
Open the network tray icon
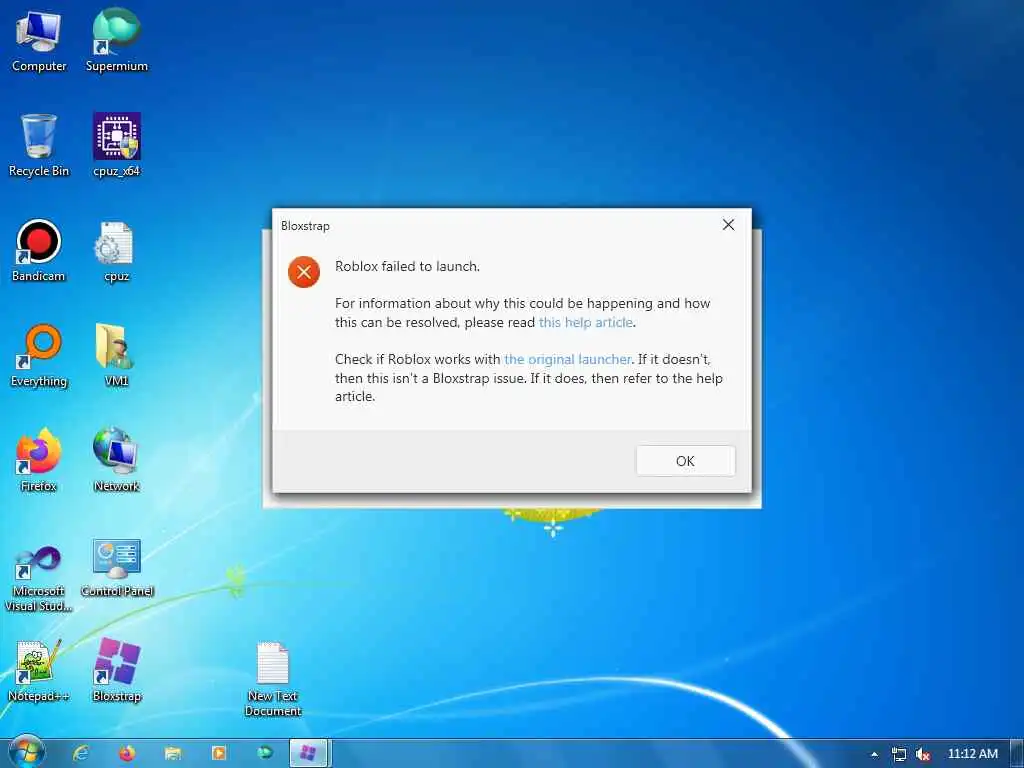pyautogui.click(x=899, y=754)
